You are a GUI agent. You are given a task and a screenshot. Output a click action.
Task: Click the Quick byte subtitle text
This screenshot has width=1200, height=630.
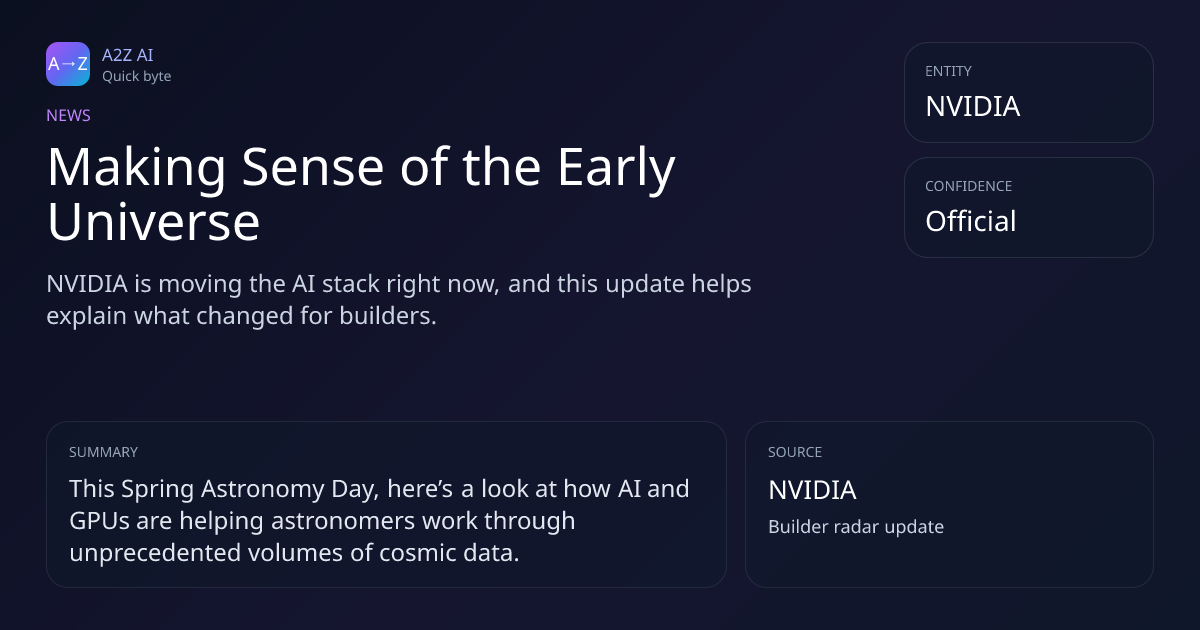[x=136, y=76]
